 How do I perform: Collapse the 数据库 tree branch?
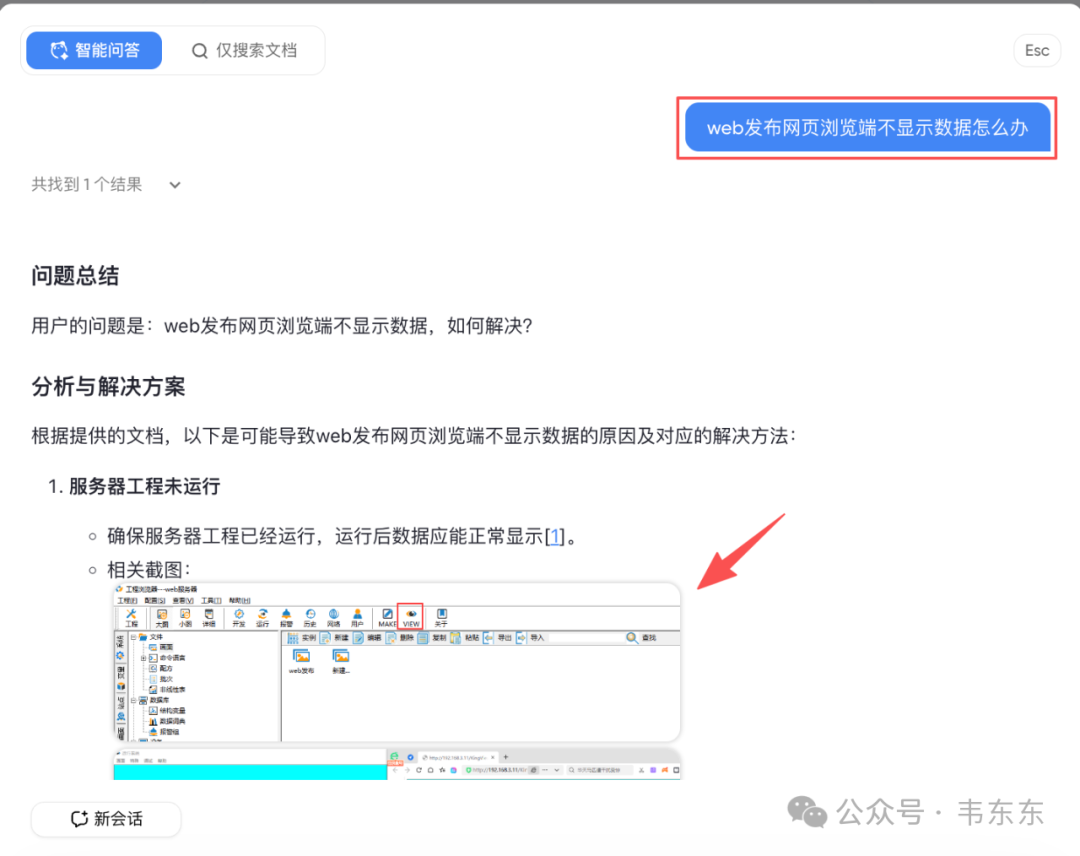(134, 700)
